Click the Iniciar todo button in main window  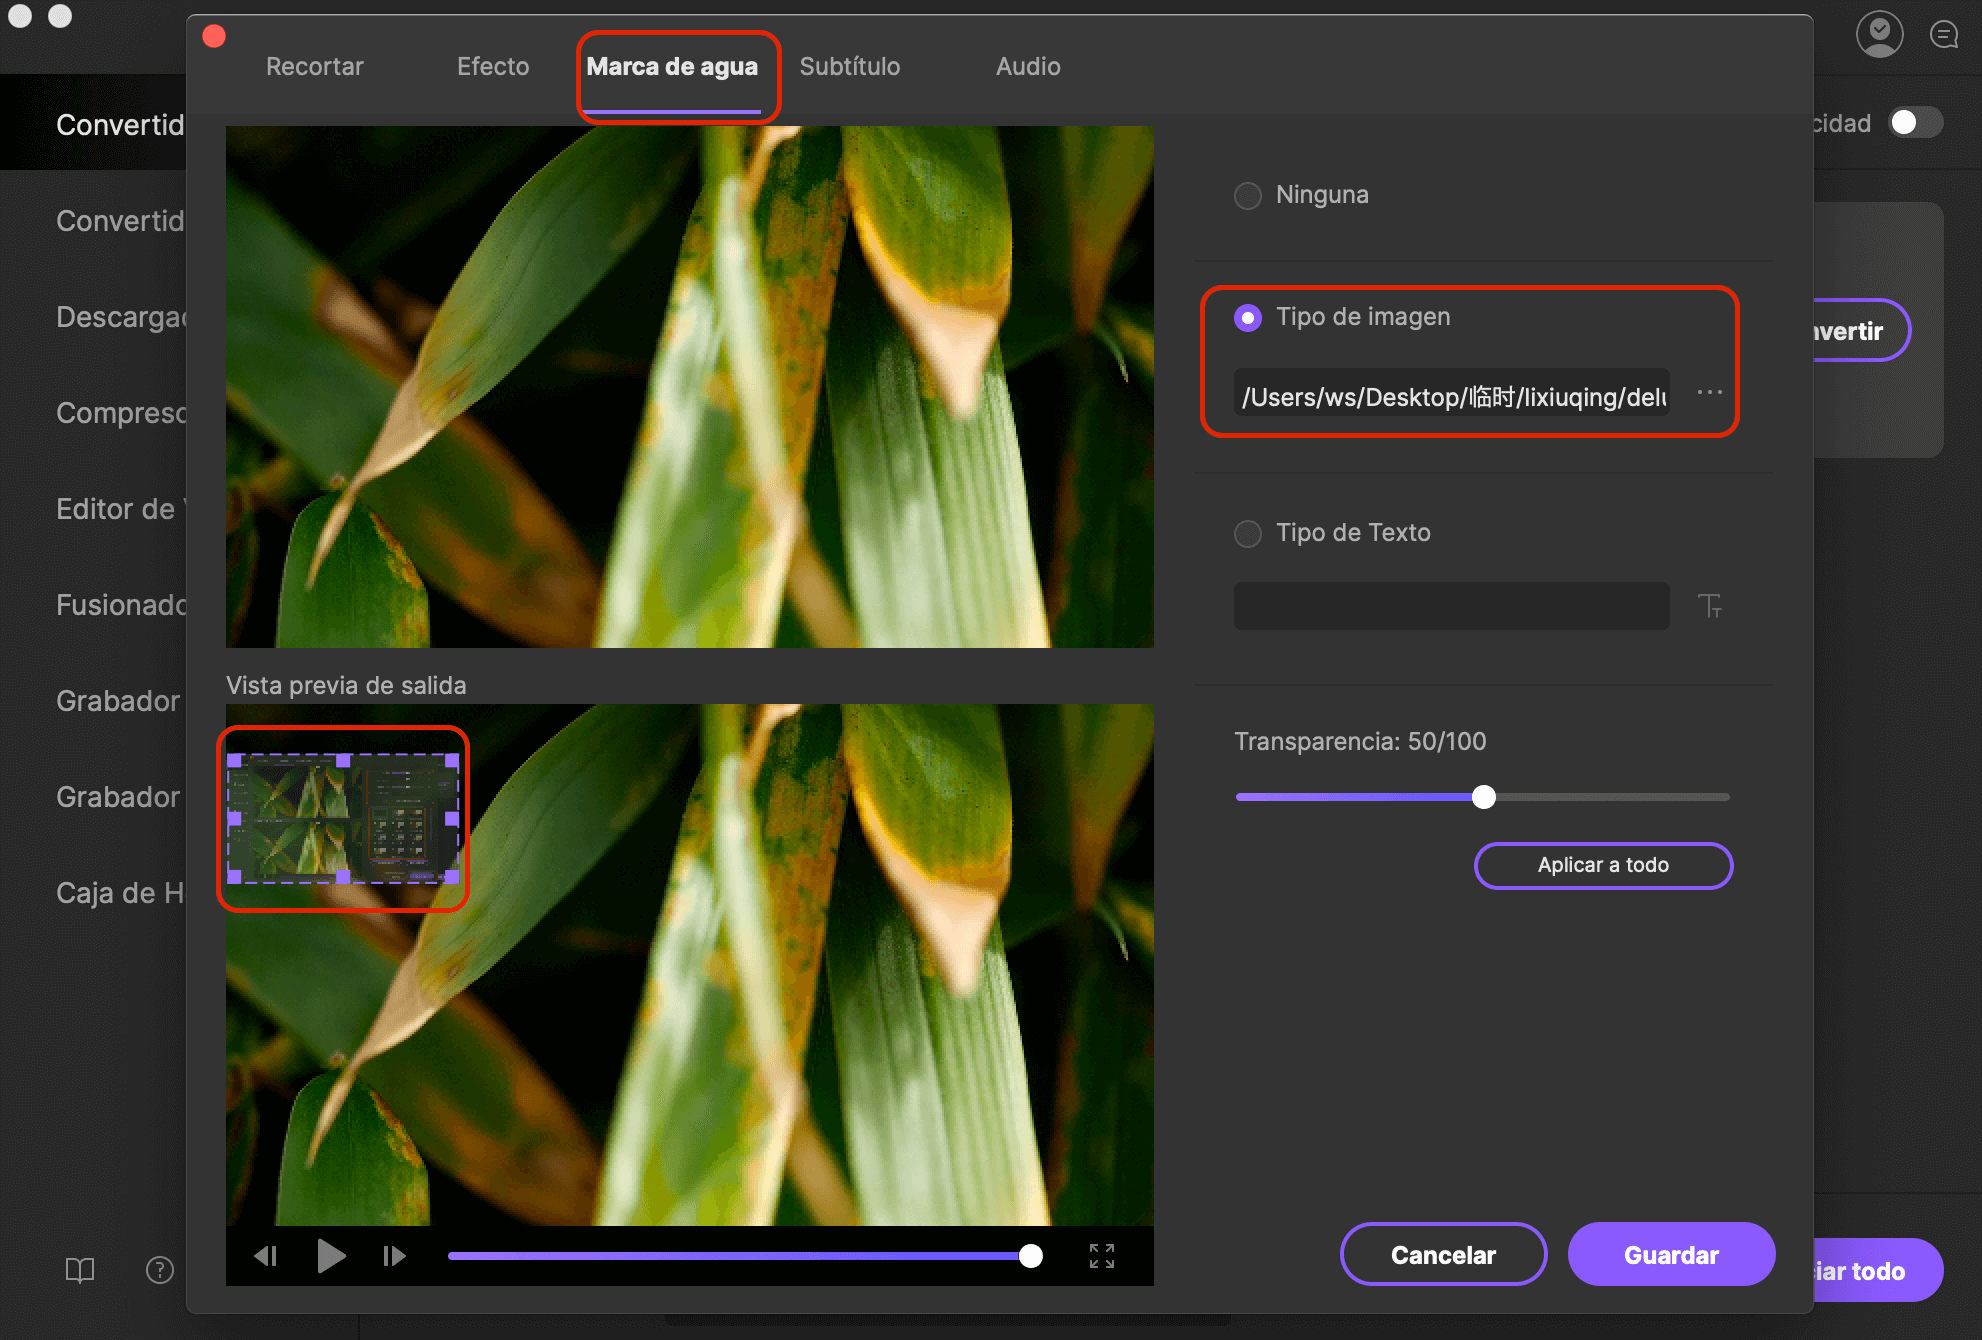click(1877, 1270)
